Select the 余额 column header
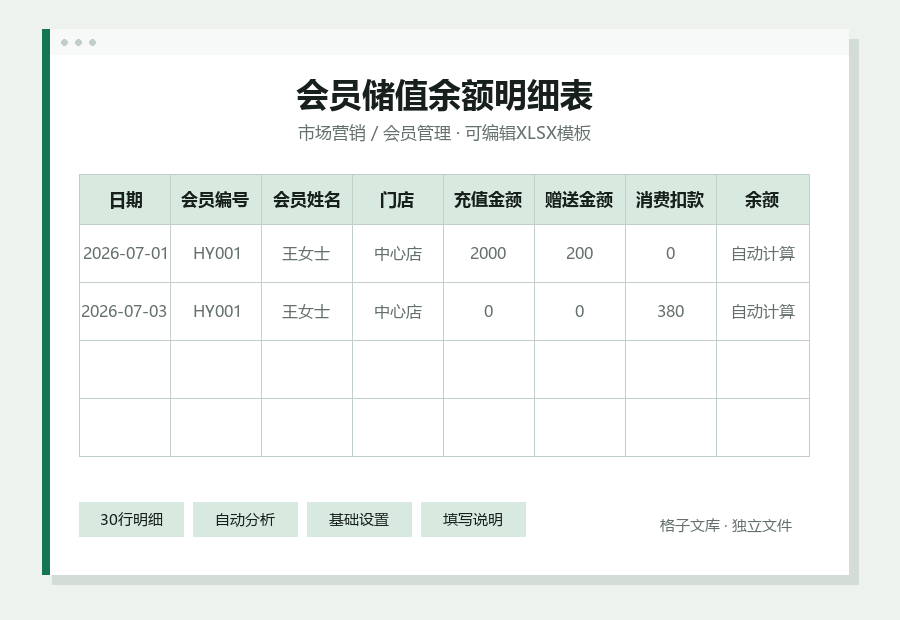Image resolution: width=900 pixels, height=620 pixels. point(763,200)
